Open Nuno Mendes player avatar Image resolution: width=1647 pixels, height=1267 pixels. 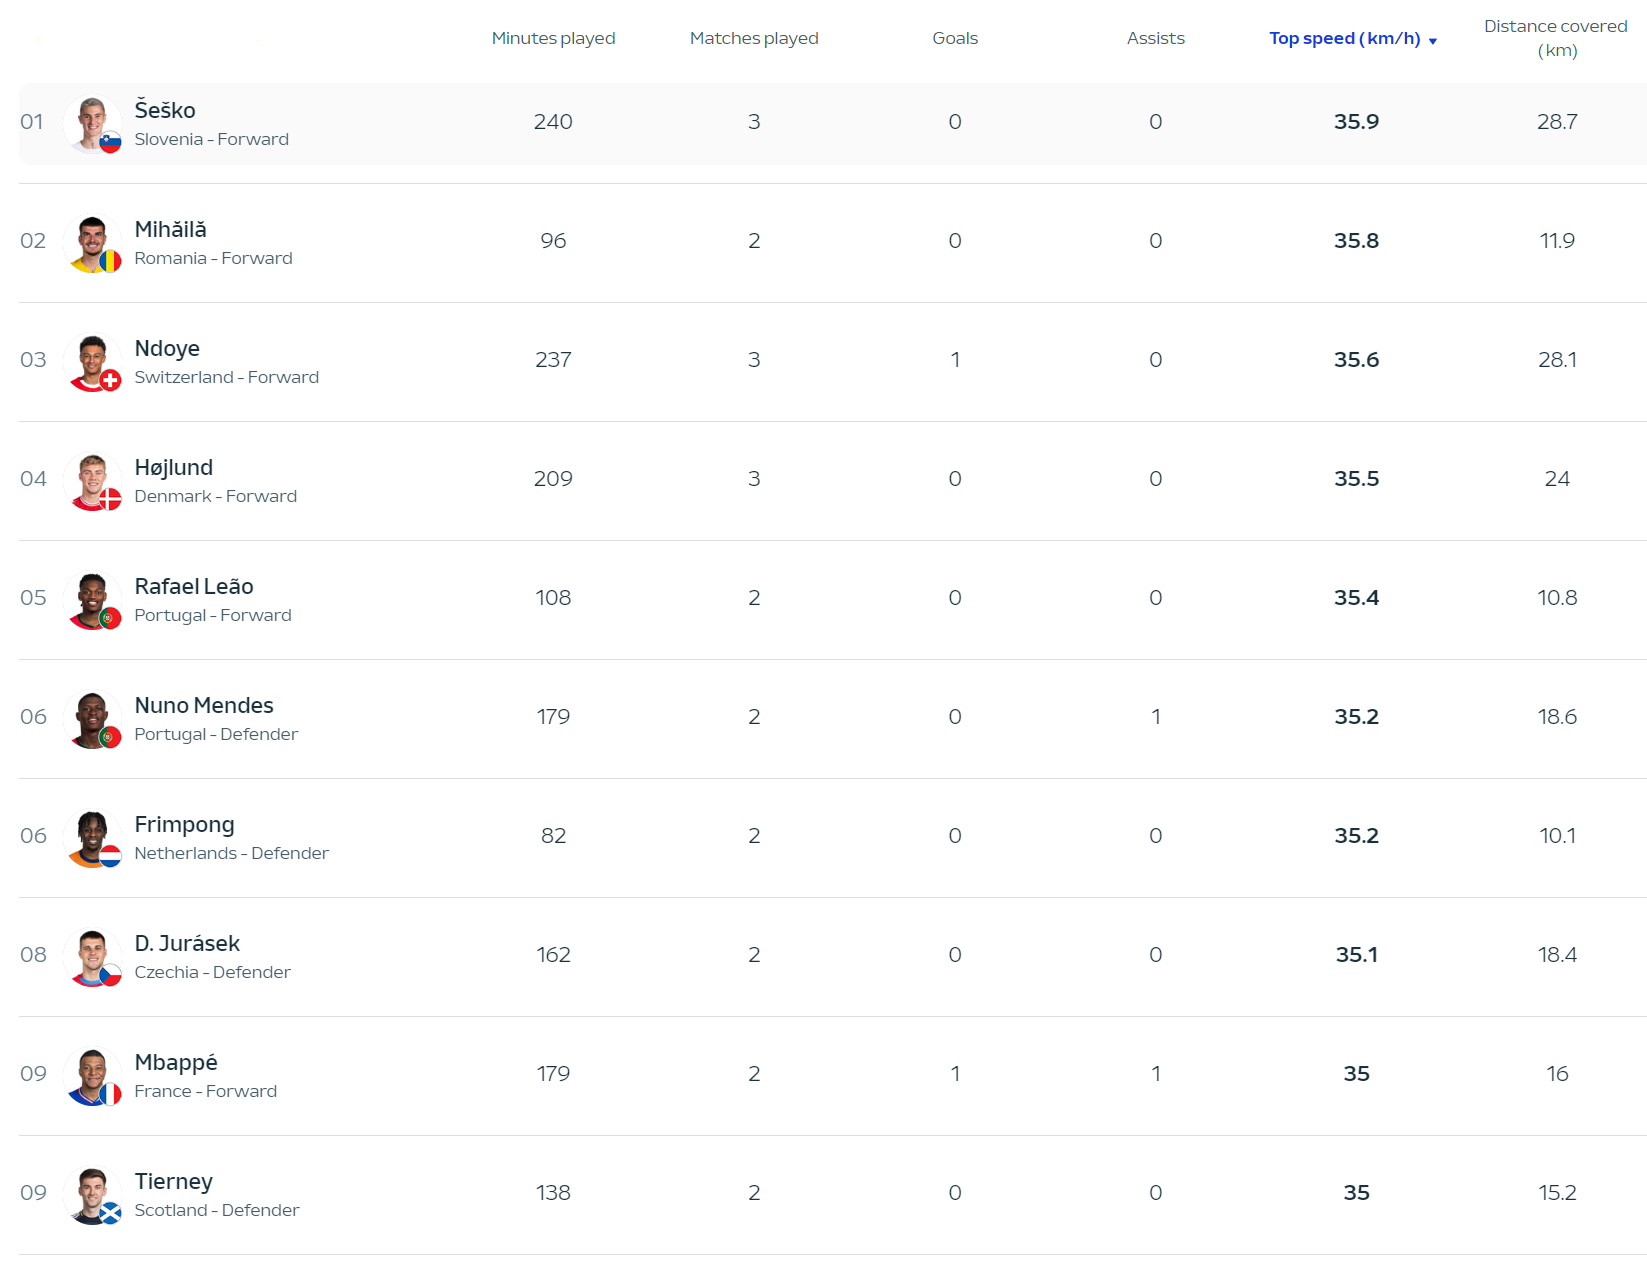pos(92,718)
